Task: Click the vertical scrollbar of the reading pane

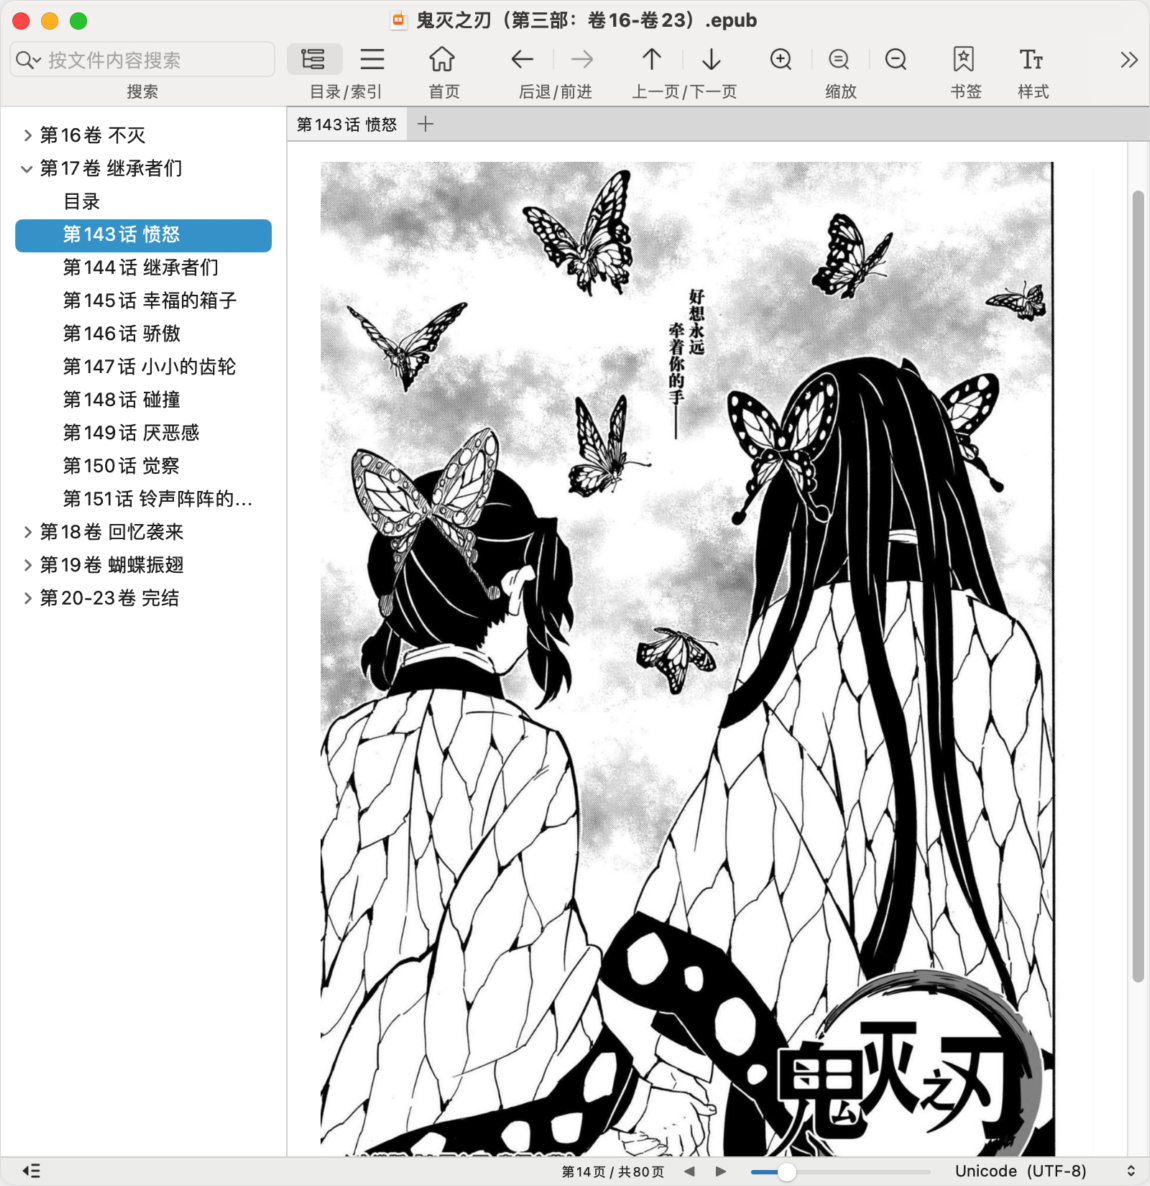Action: tap(1138, 586)
